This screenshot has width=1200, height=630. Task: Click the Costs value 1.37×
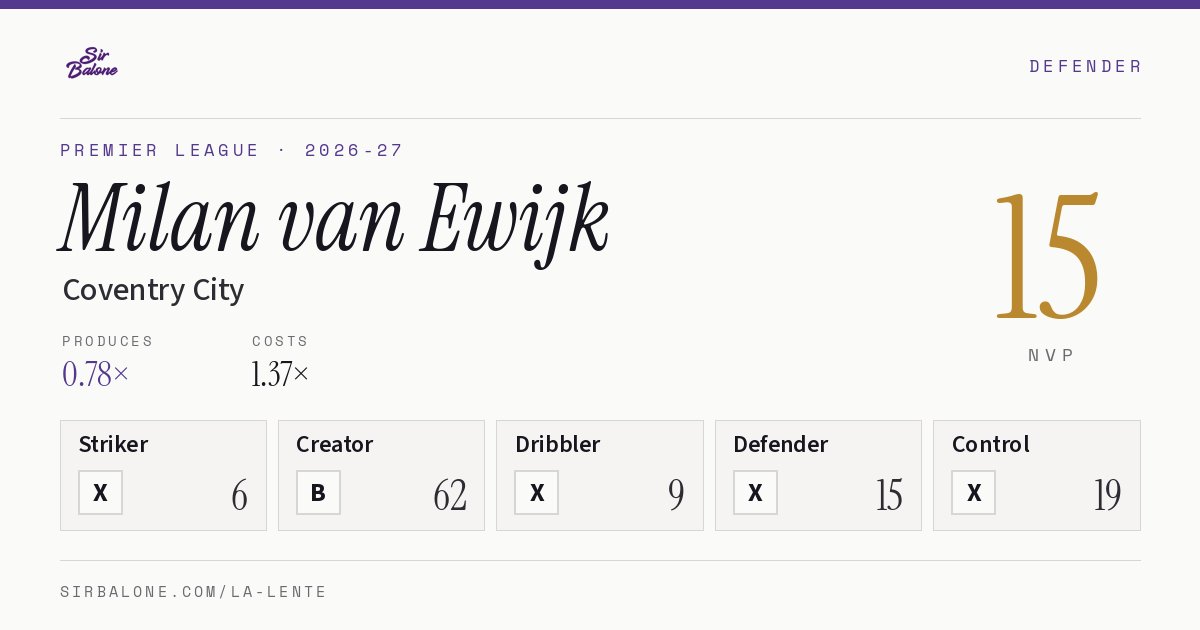(280, 374)
